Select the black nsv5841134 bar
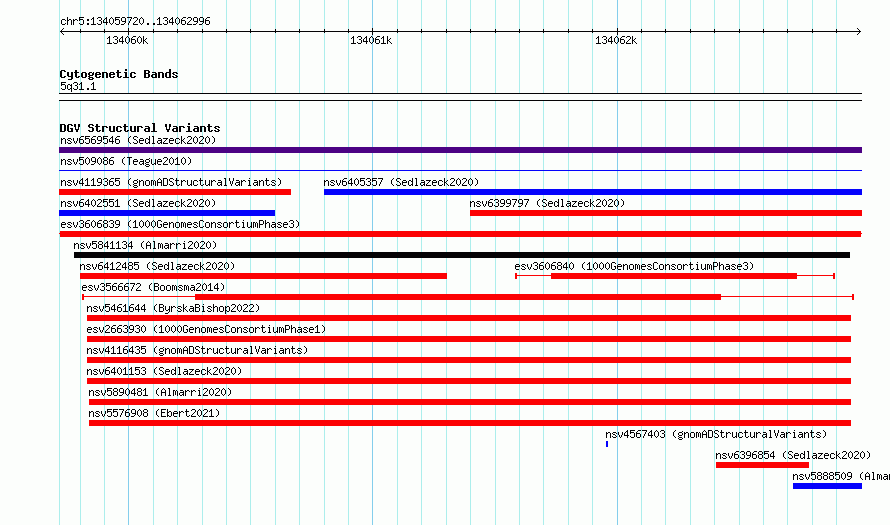This screenshot has height=525, width=890. pyautogui.click(x=462, y=255)
